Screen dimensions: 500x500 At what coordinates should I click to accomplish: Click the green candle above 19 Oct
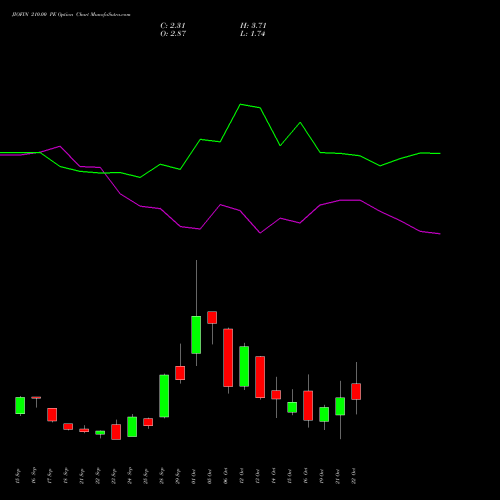(x=324, y=414)
